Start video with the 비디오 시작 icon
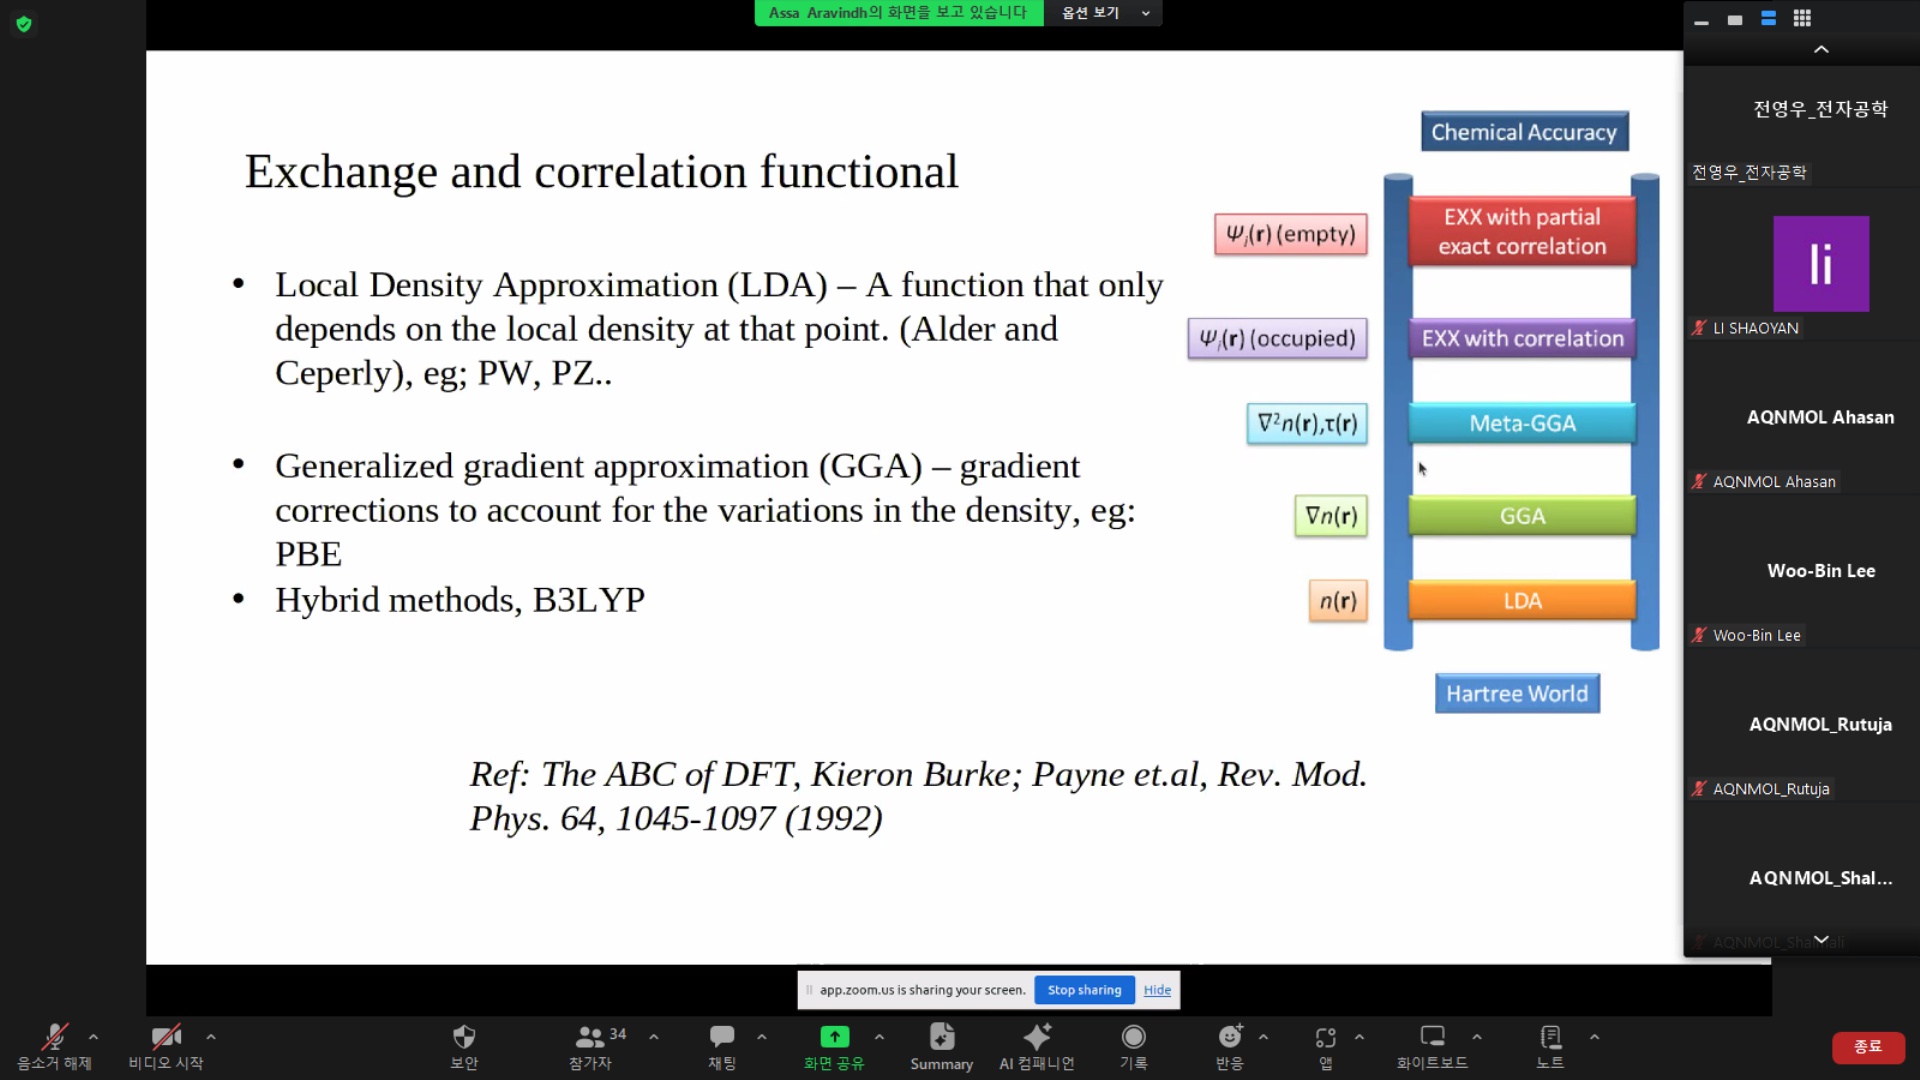Screen dimensions: 1920x1080 [x=166, y=1037]
